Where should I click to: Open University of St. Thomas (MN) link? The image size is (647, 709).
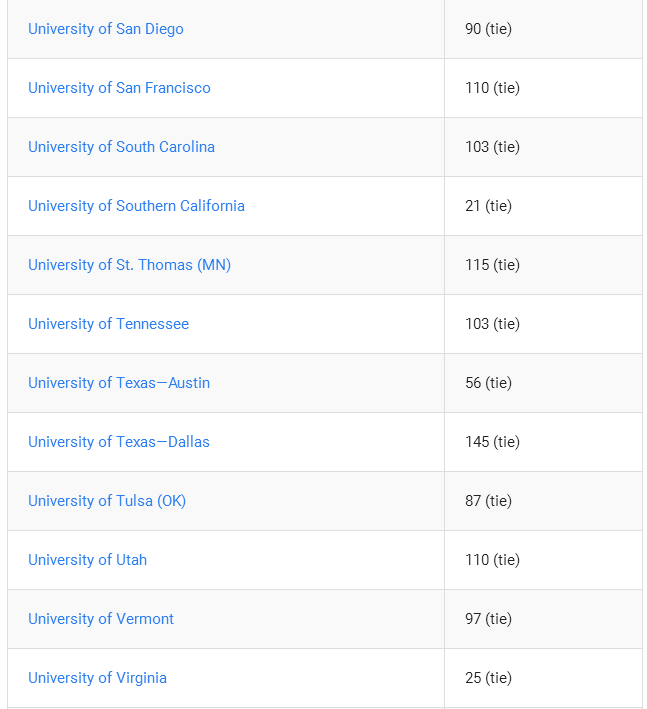click(x=129, y=265)
